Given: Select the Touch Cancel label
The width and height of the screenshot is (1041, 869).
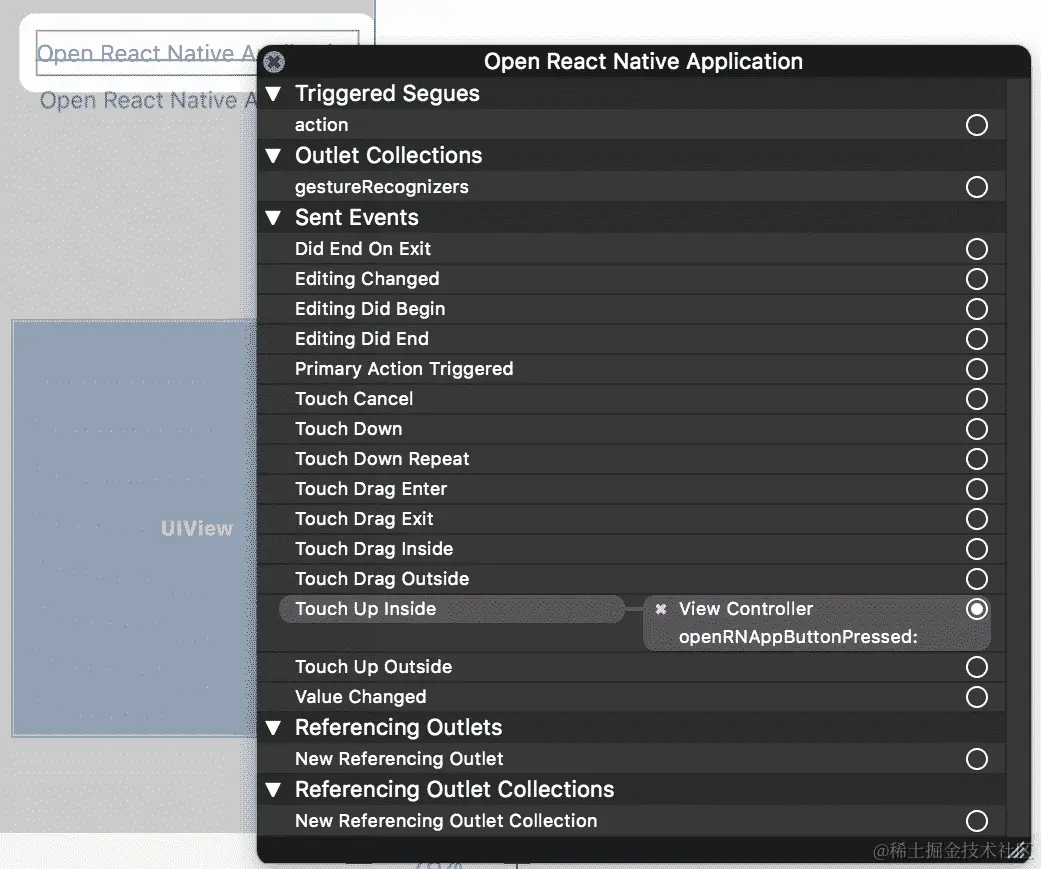Looking at the screenshot, I should 354,399.
